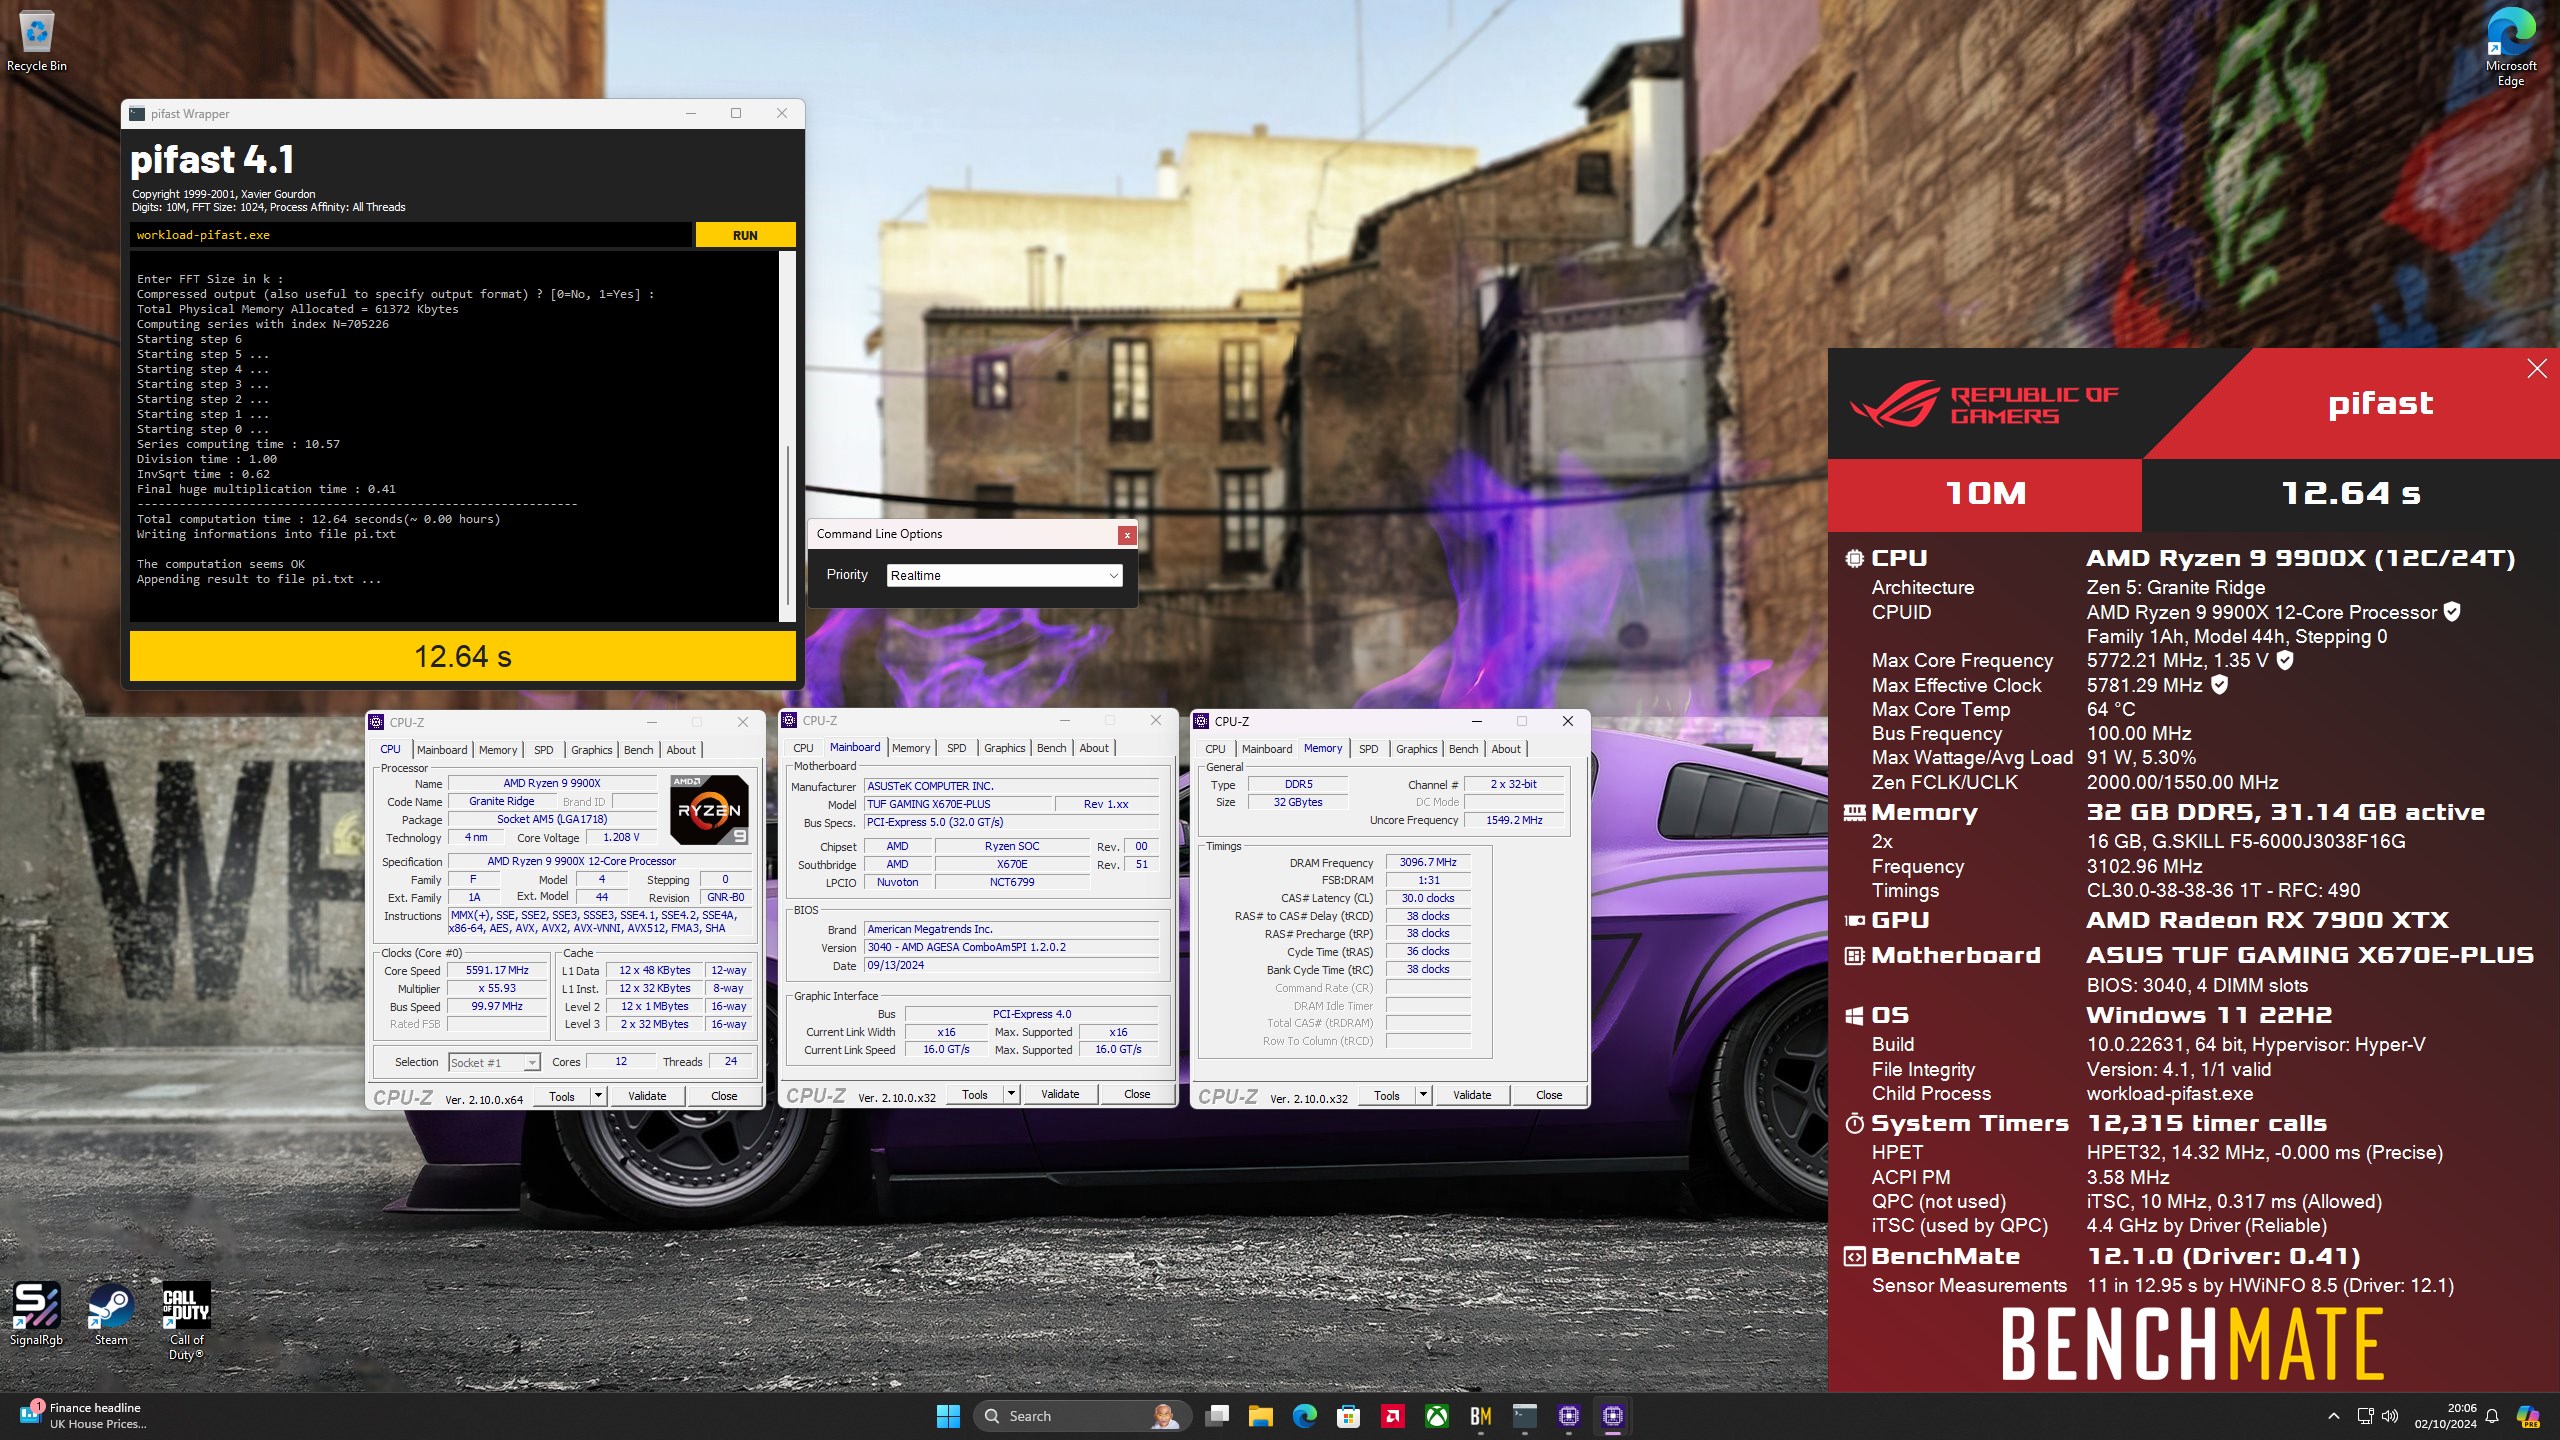Screen dimensions: 2560x1440
Task: Open Graphics tab in CPU-Z Mainboard window
Action: tap(1004, 748)
